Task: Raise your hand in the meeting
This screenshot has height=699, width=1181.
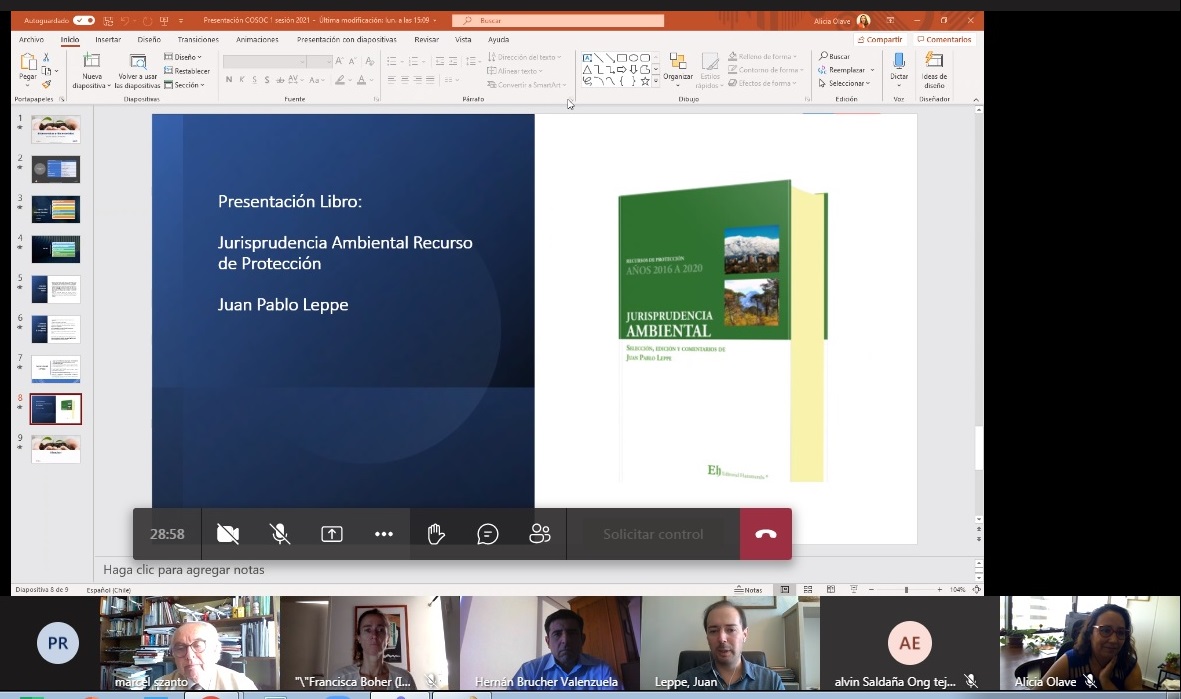Action: (436, 534)
